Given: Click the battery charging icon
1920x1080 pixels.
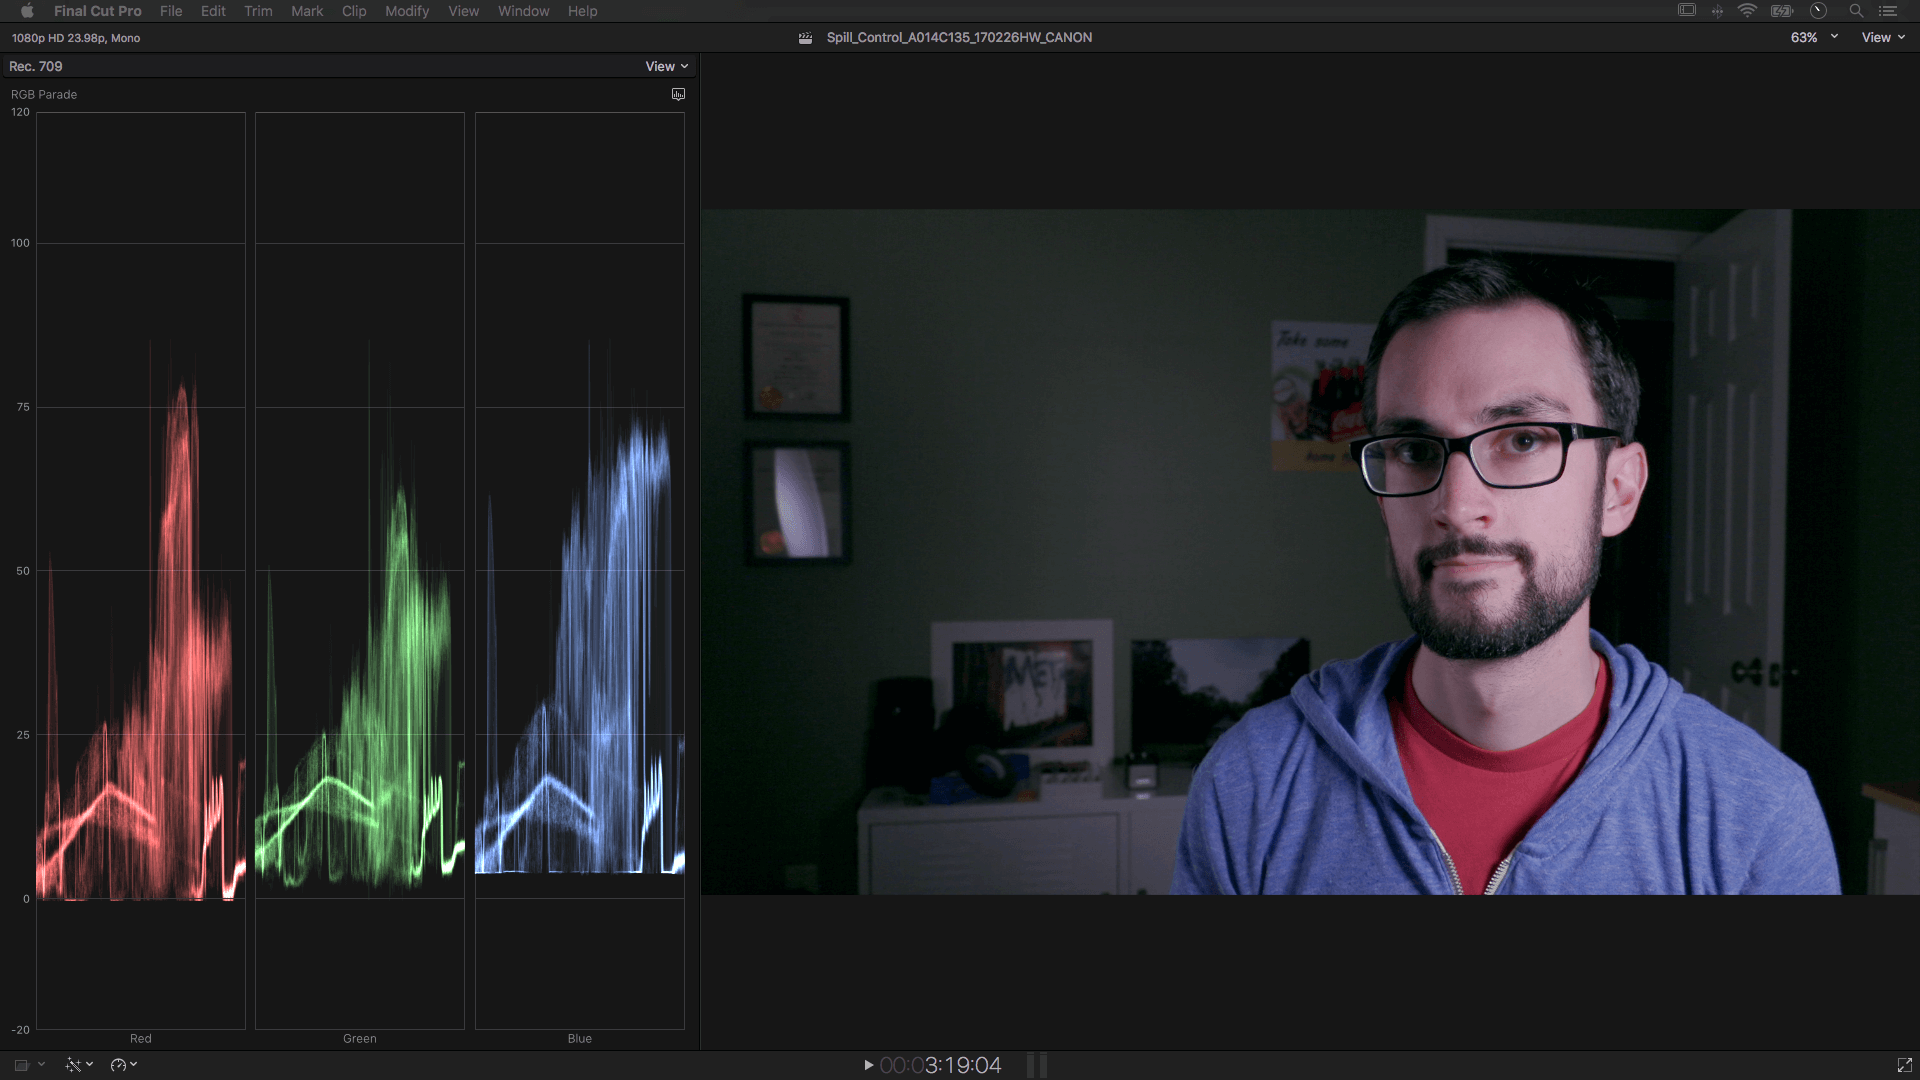Looking at the screenshot, I should 1782,11.
